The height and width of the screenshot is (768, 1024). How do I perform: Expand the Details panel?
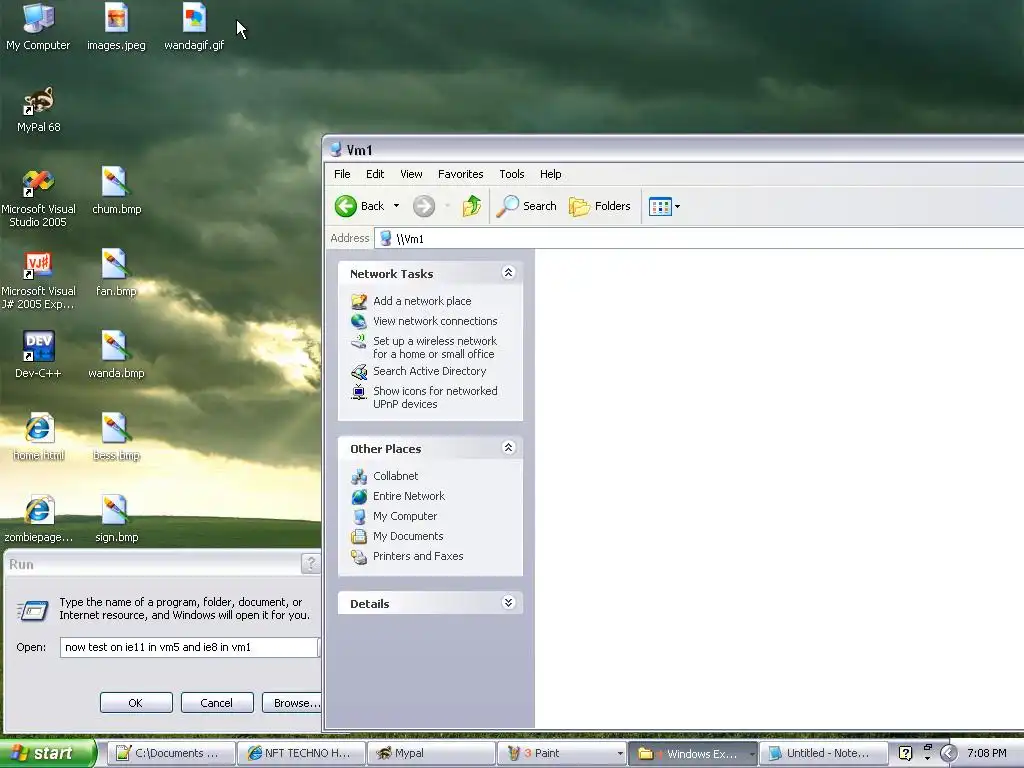pyautogui.click(x=509, y=603)
